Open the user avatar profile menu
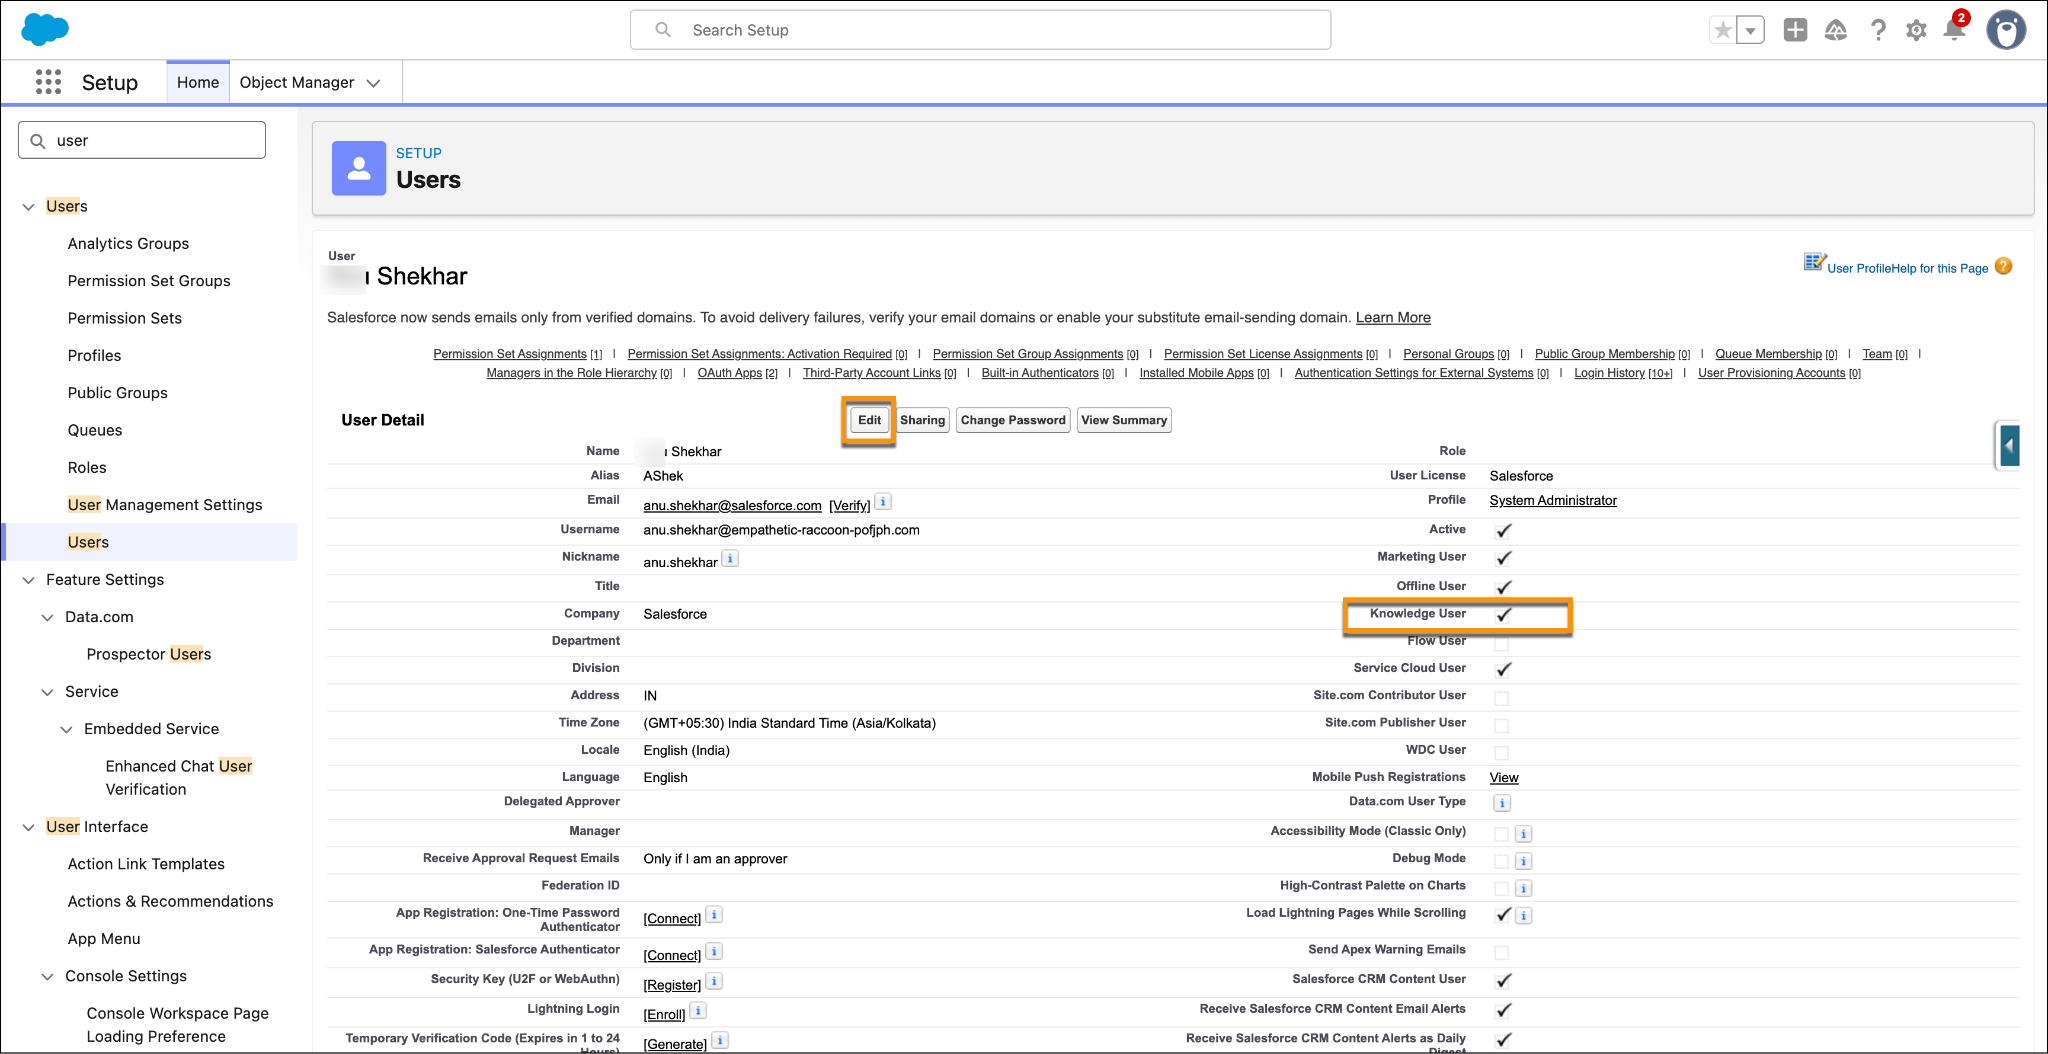Viewport: 2048px width, 1054px height. click(2006, 30)
